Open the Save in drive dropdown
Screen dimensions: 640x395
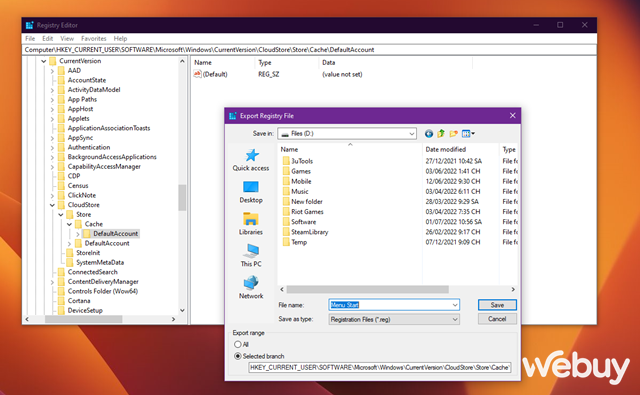click(x=347, y=133)
